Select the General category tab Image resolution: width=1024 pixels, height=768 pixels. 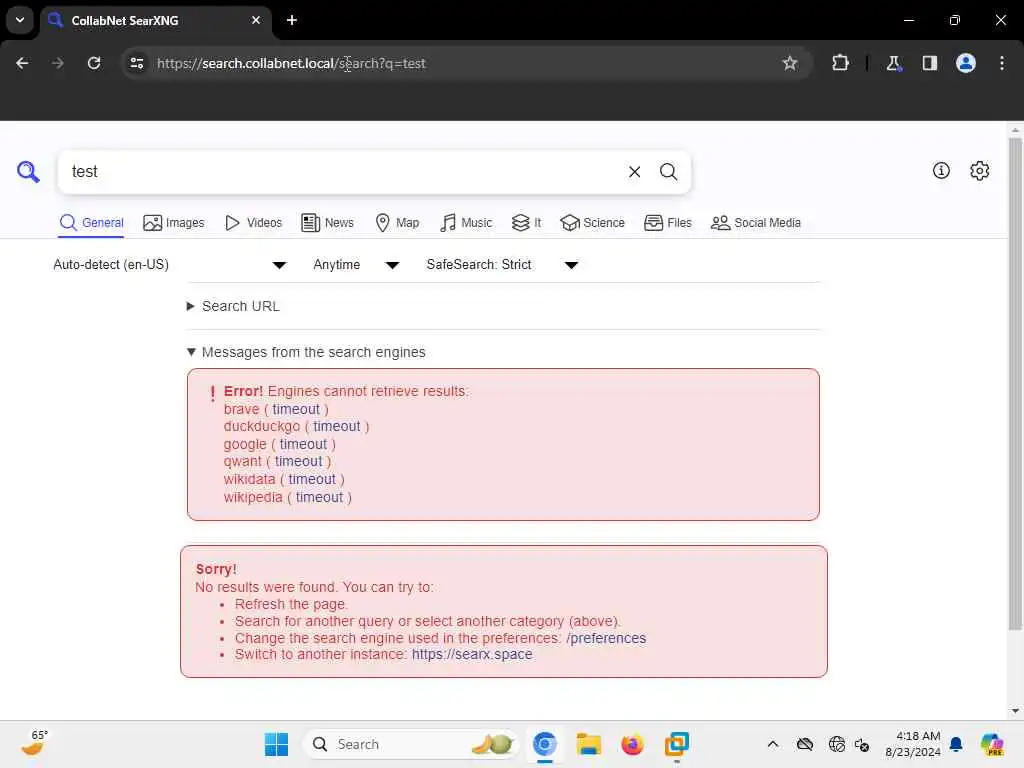pyautogui.click(x=91, y=223)
